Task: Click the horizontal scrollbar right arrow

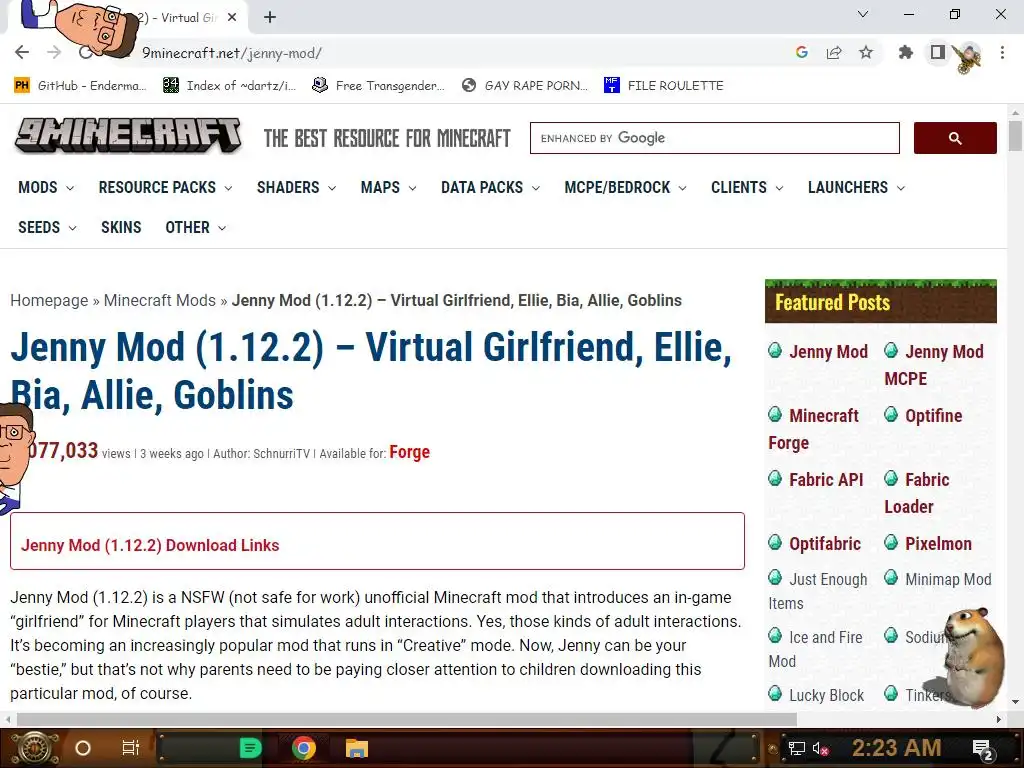Action: click(999, 719)
